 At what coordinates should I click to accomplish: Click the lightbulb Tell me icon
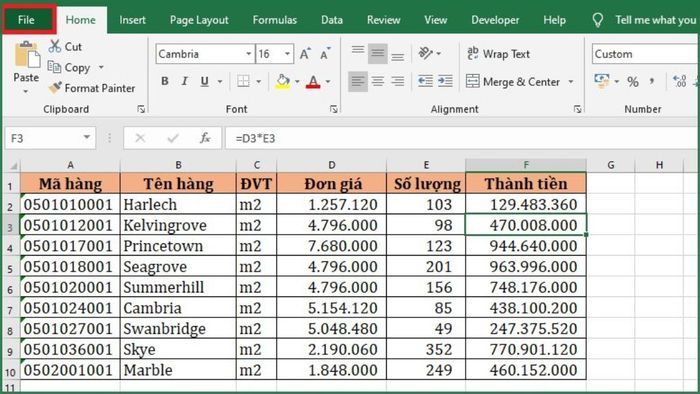(597, 20)
